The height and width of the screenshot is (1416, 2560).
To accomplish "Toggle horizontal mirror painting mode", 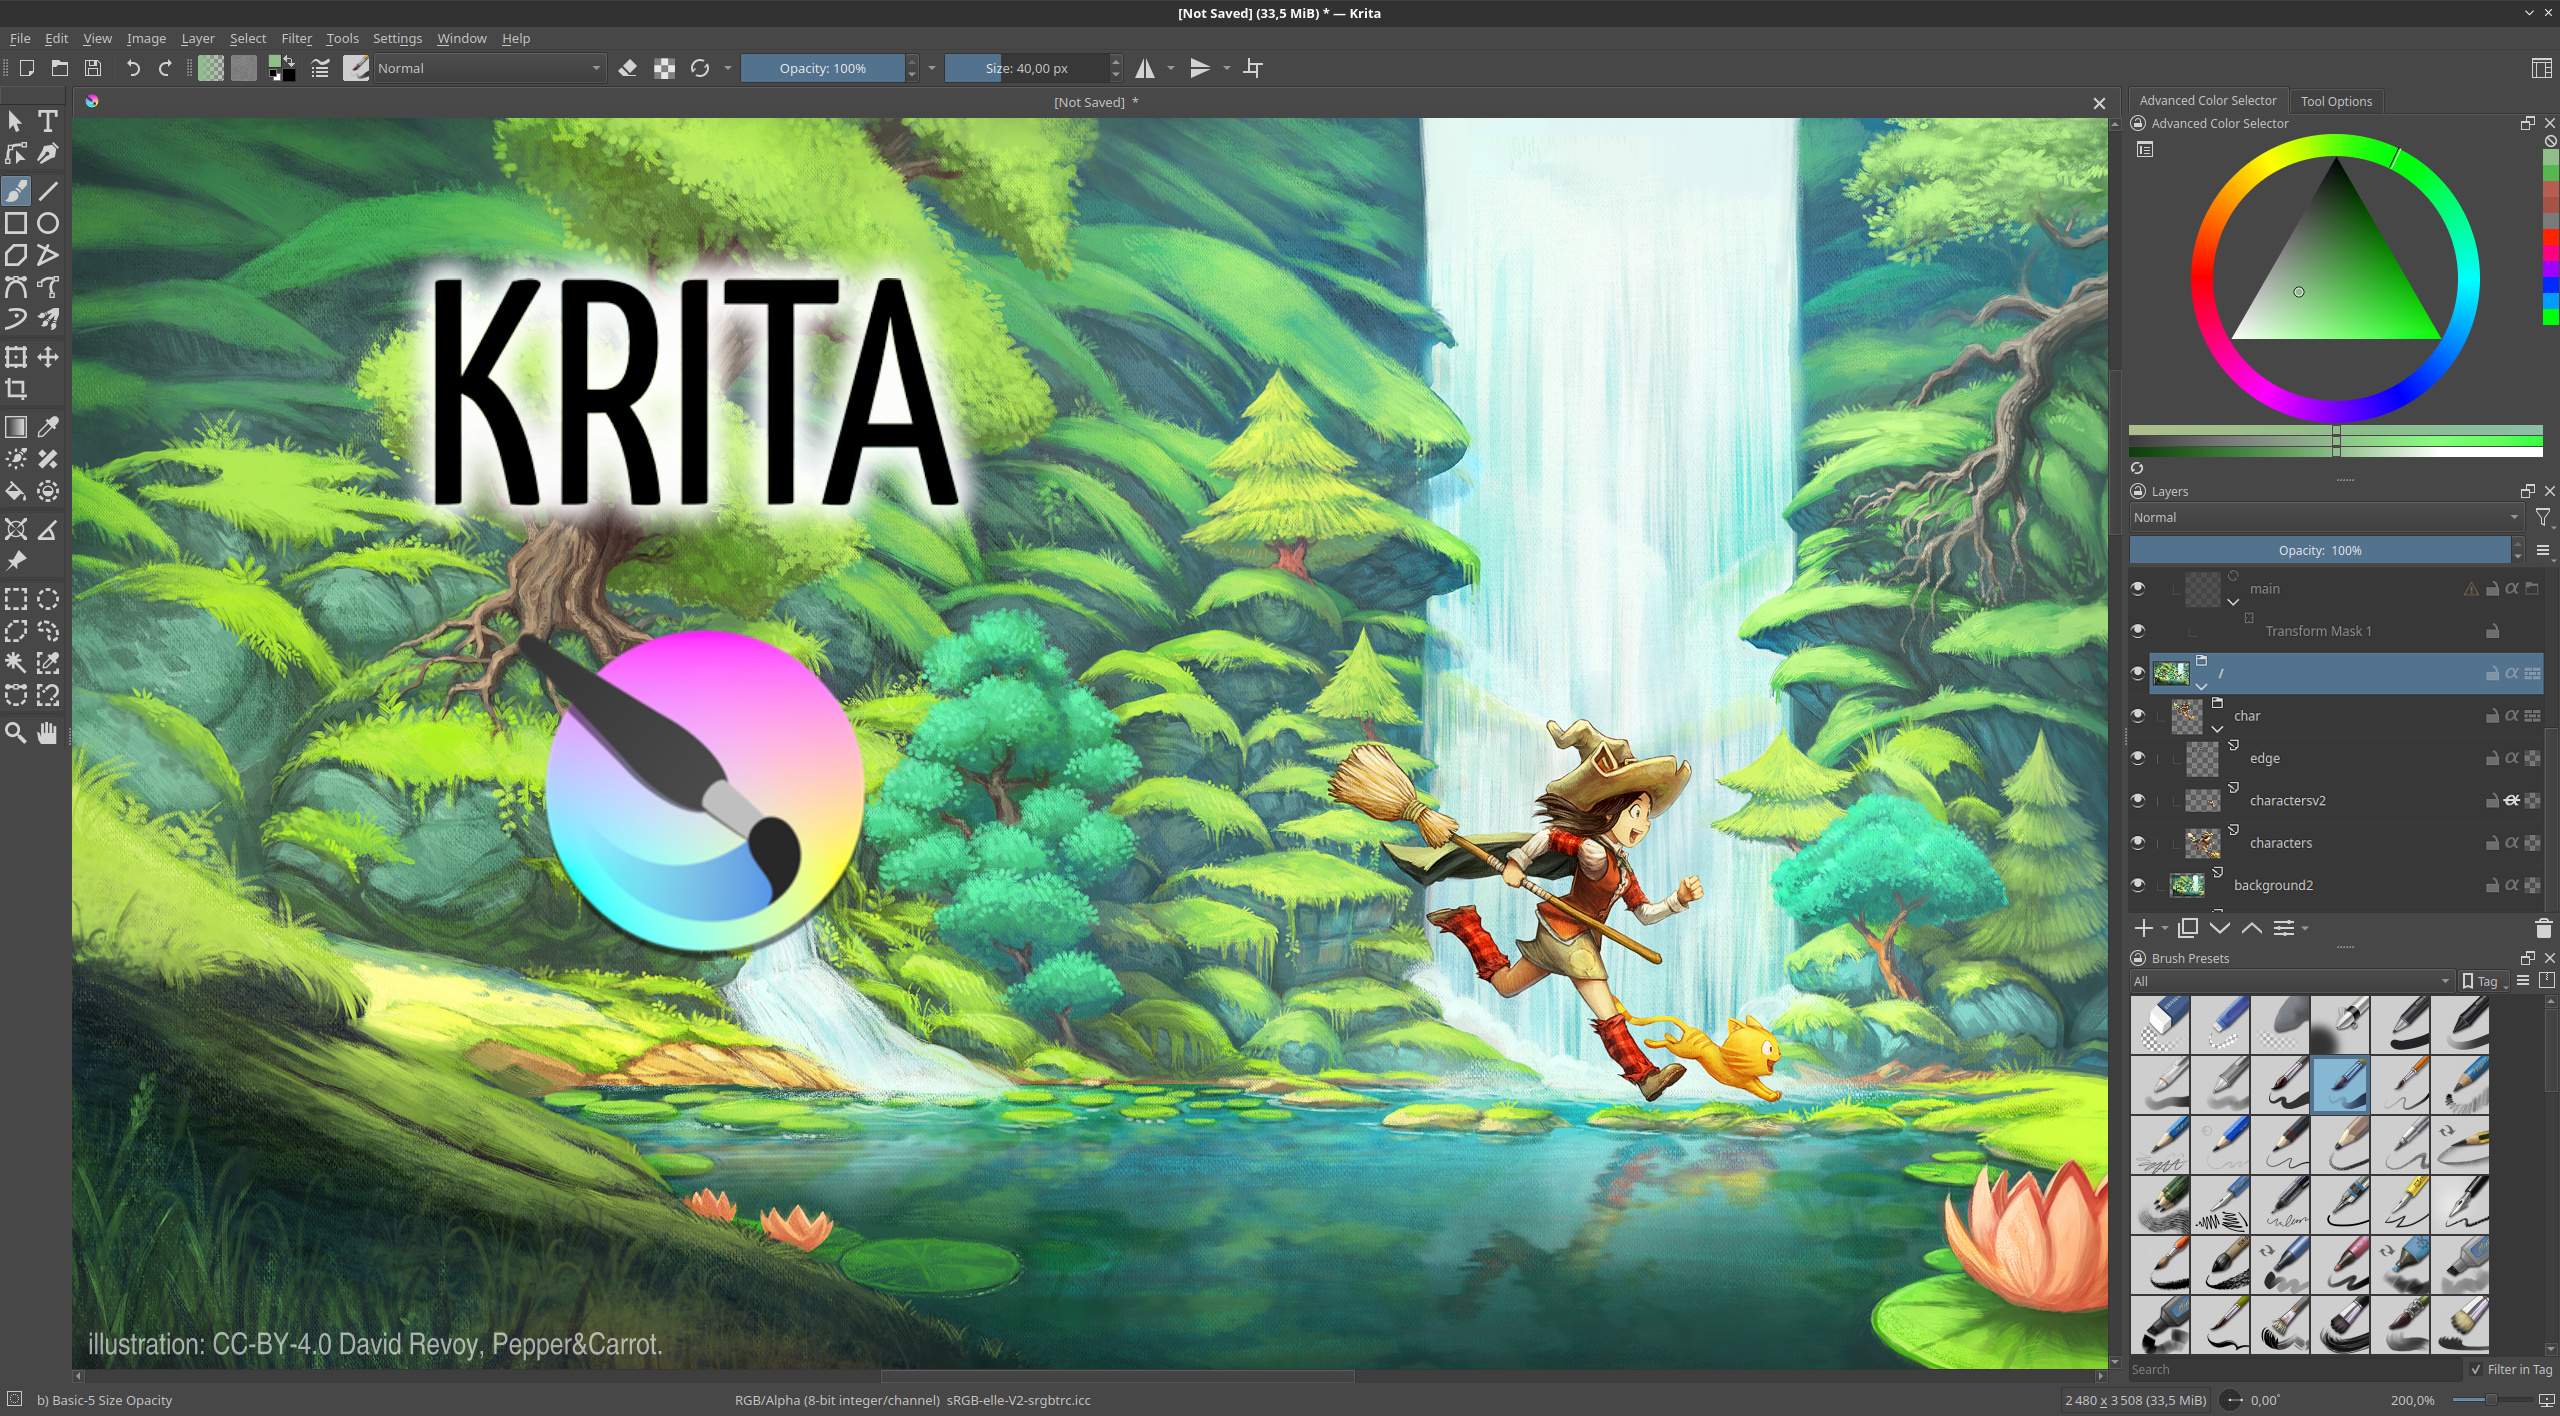I will click(x=1144, y=68).
